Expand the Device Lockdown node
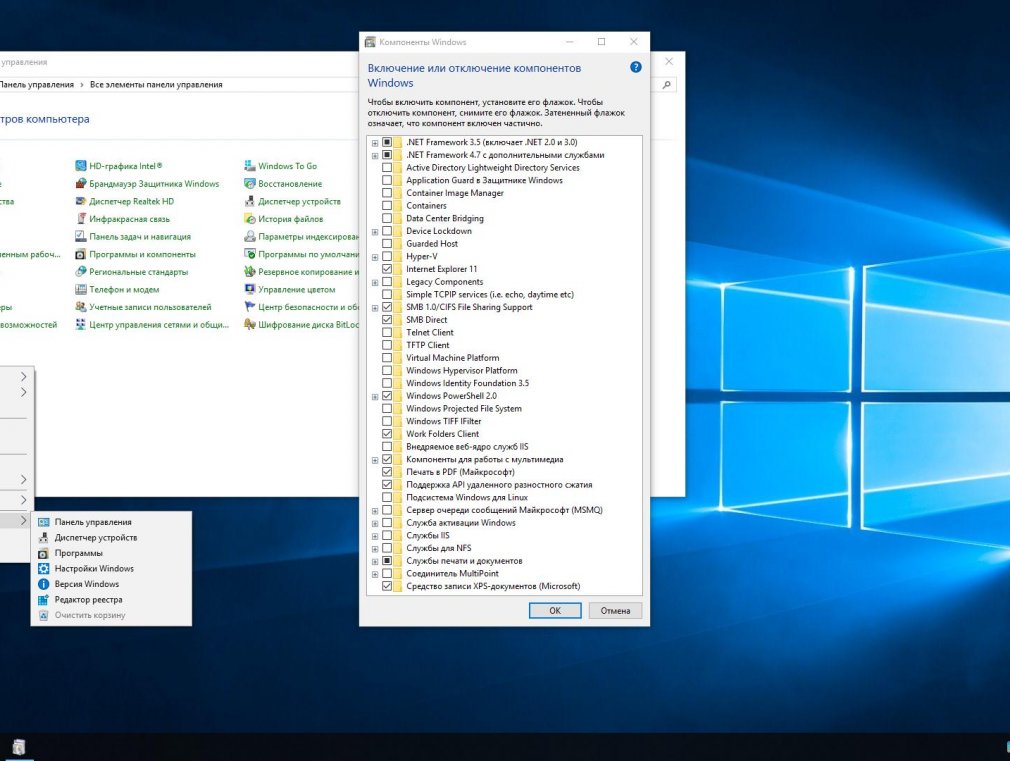Image resolution: width=1010 pixels, height=761 pixels. [x=375, y=231]
